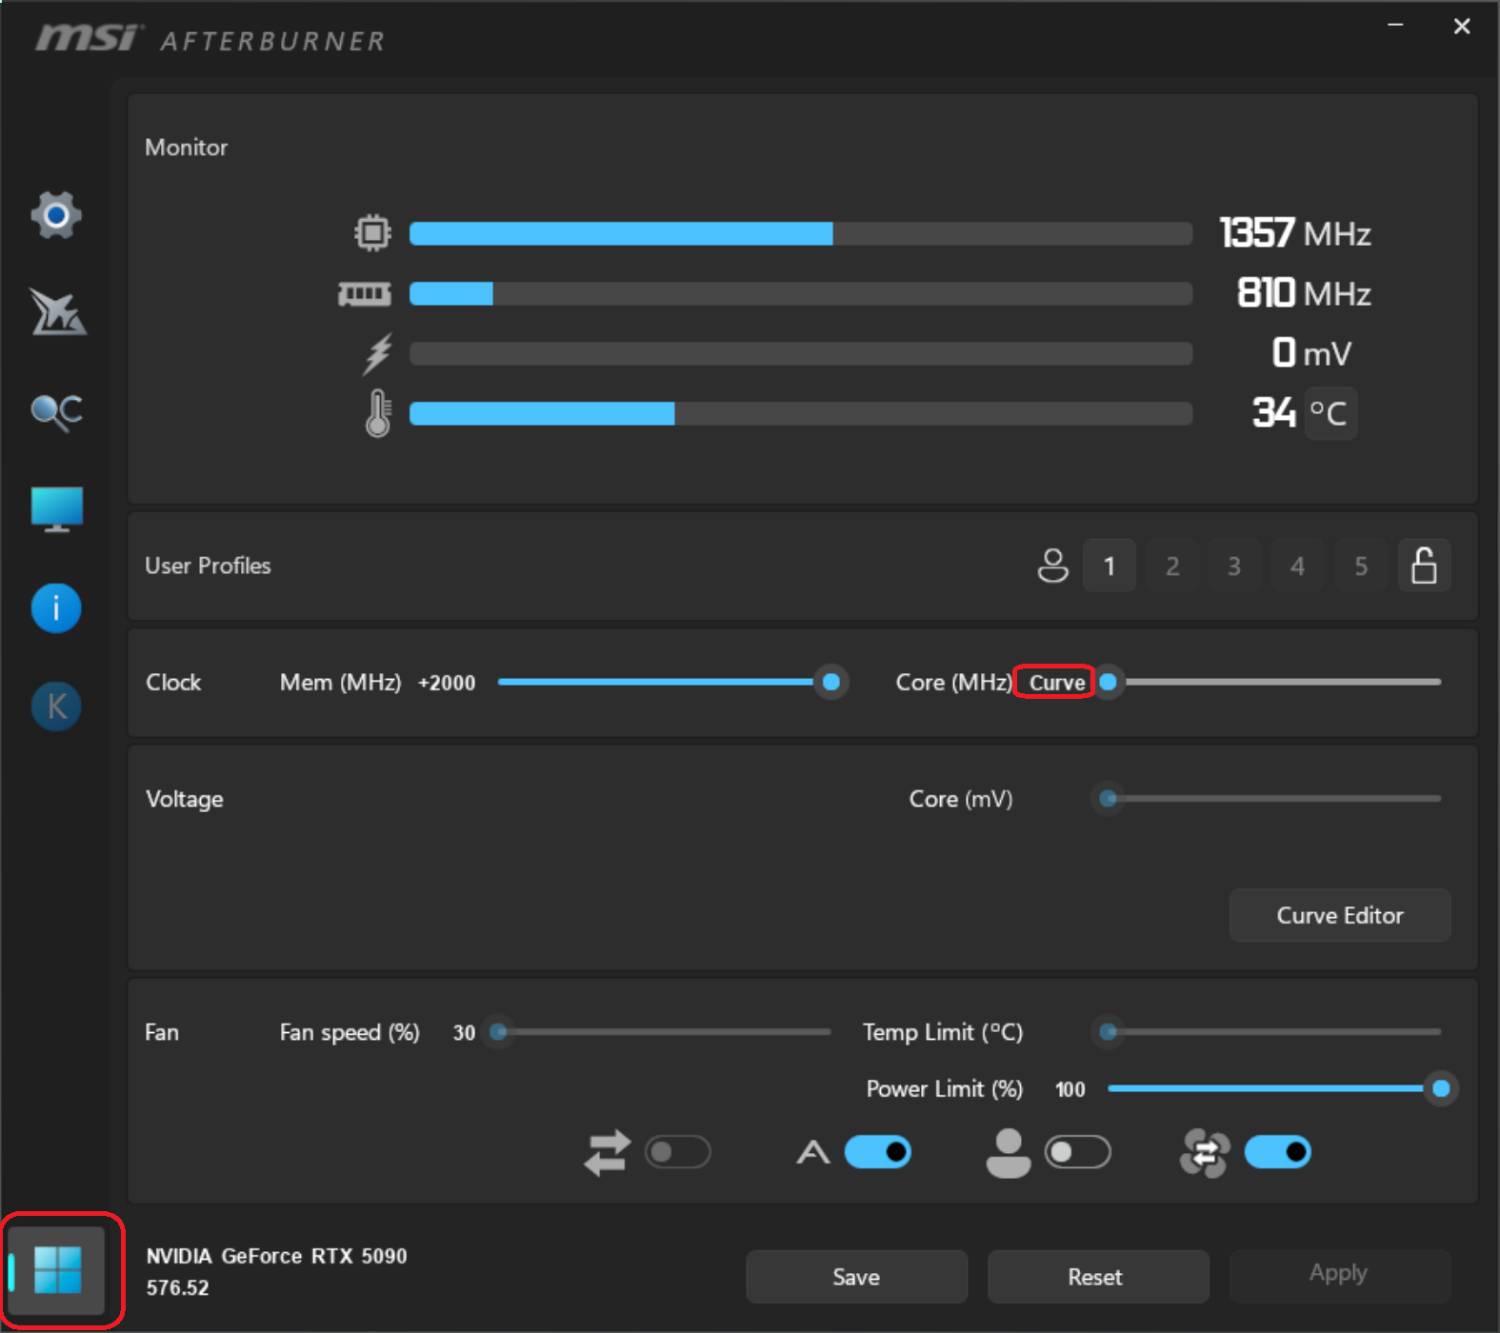Select user profile 5
The height and width of the screenshot is (1333, 1500).
(x=1361, y=566)
